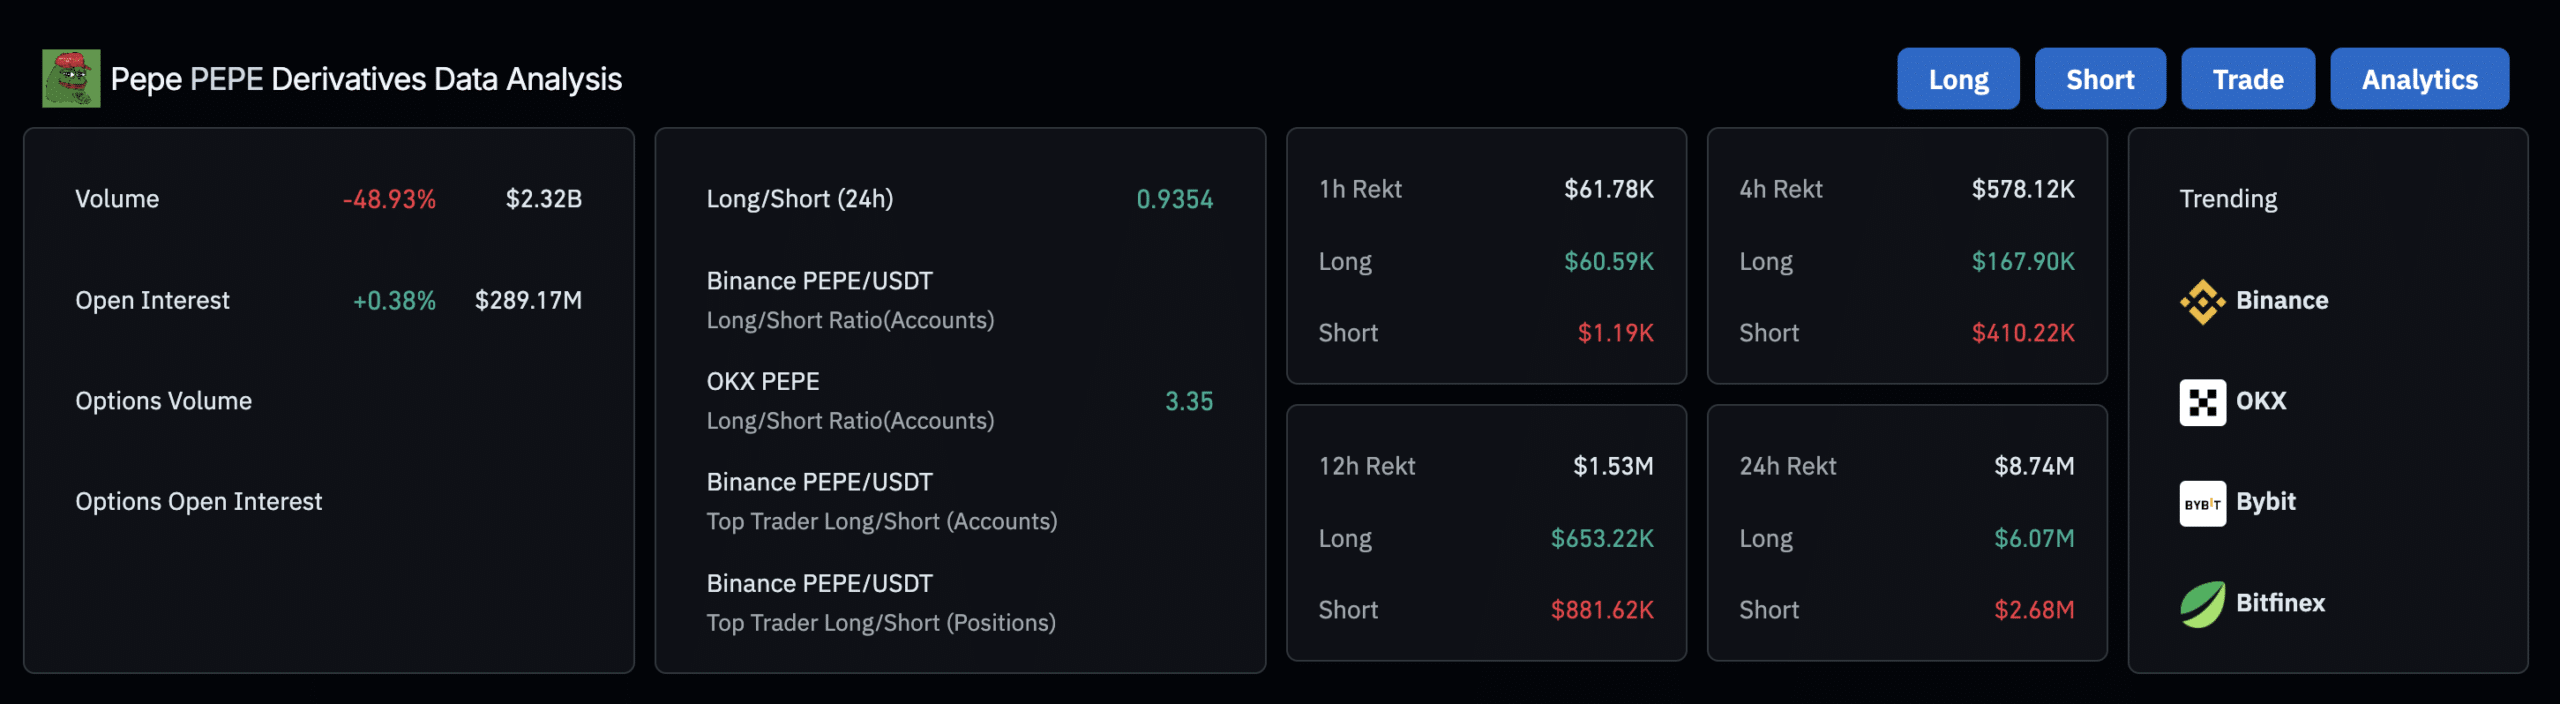This screenshot has width=2560, height=704.
Task: Click the Open Interest row
Action: coord(328,300)
